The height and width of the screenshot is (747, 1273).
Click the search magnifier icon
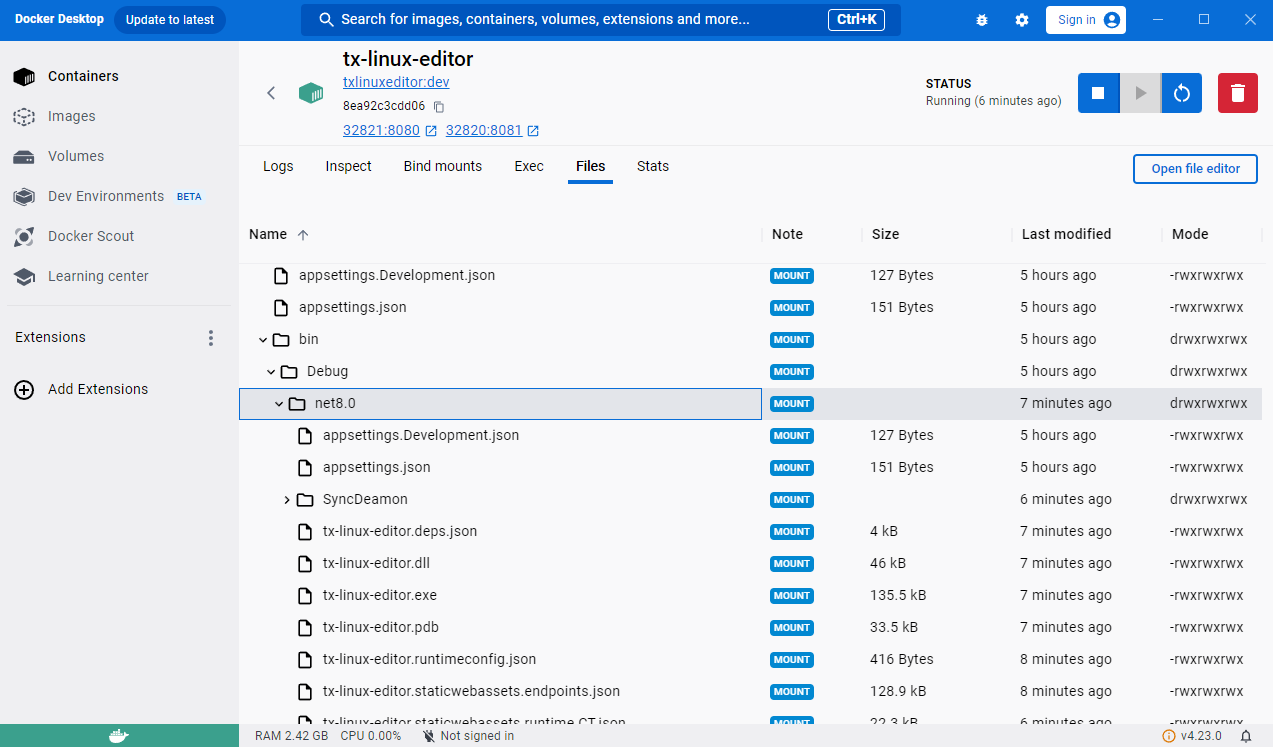(x=326, y=20)
